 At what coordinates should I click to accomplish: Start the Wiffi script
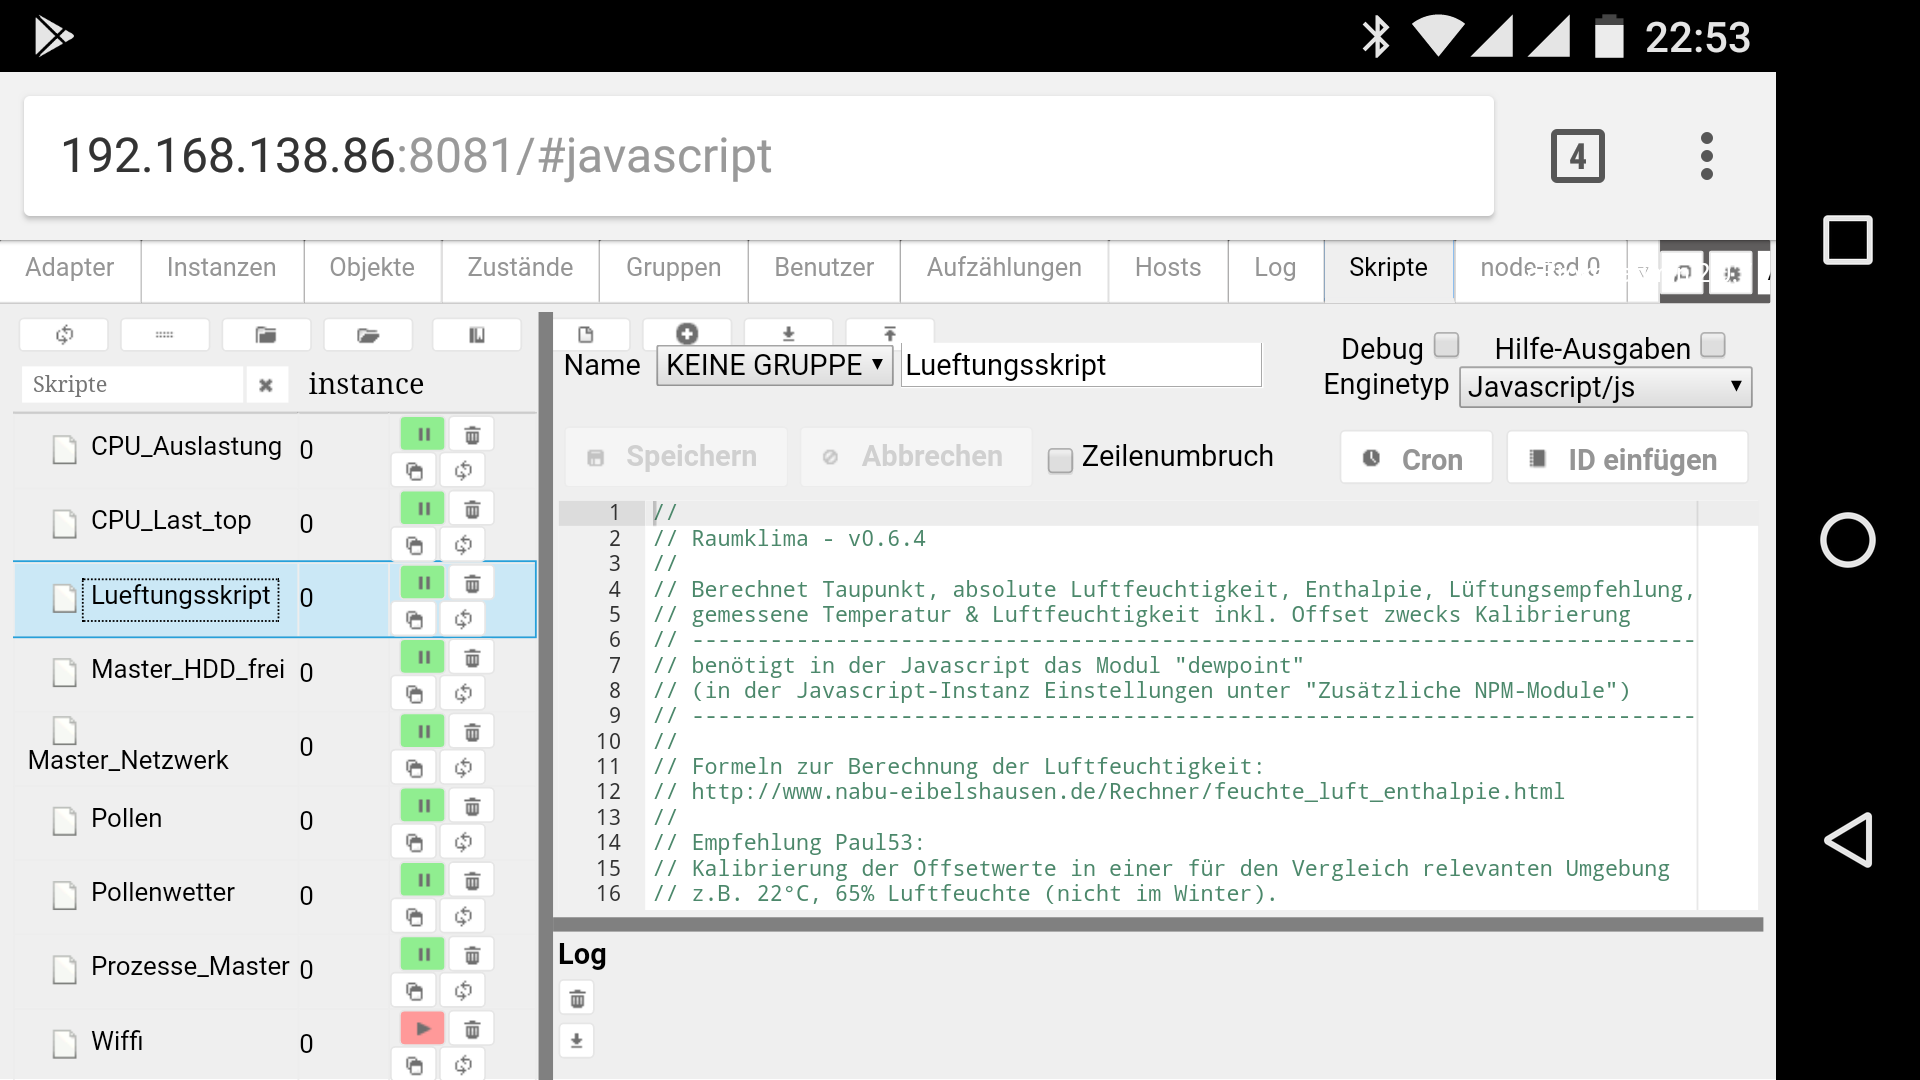(423, 1029)
